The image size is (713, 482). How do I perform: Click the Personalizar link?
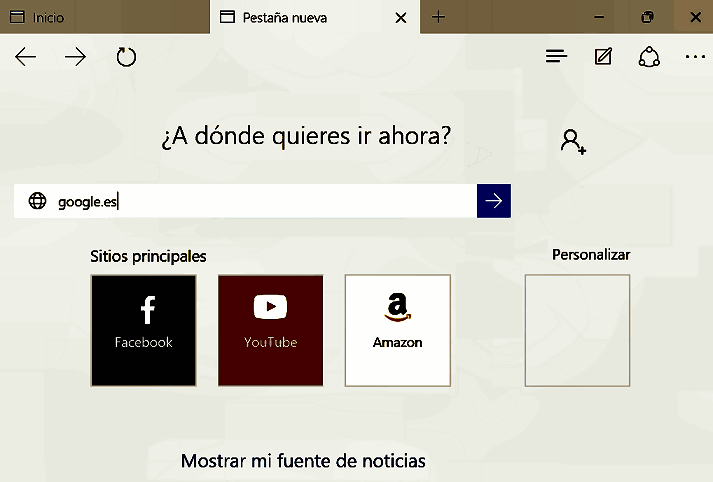point(591,255)
